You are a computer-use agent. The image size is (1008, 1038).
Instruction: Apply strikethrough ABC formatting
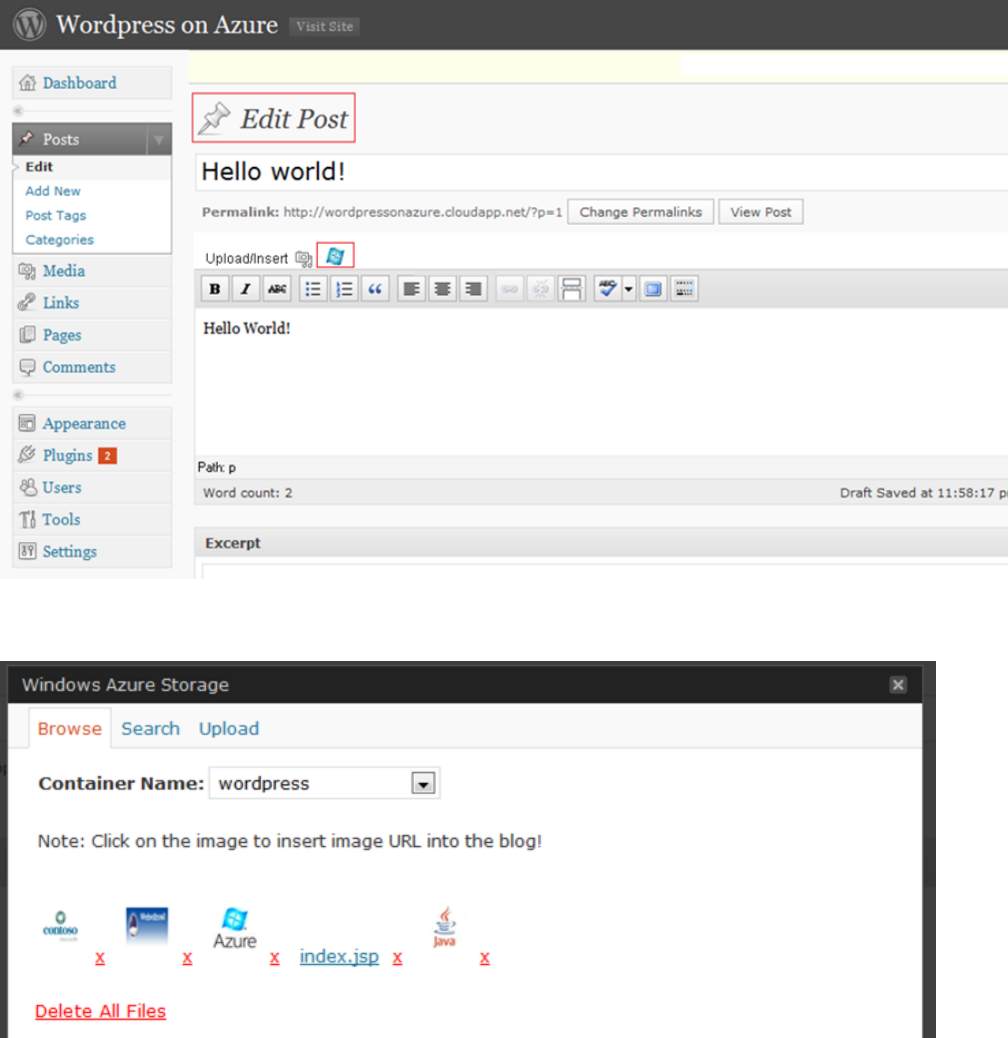coord(277,289)
